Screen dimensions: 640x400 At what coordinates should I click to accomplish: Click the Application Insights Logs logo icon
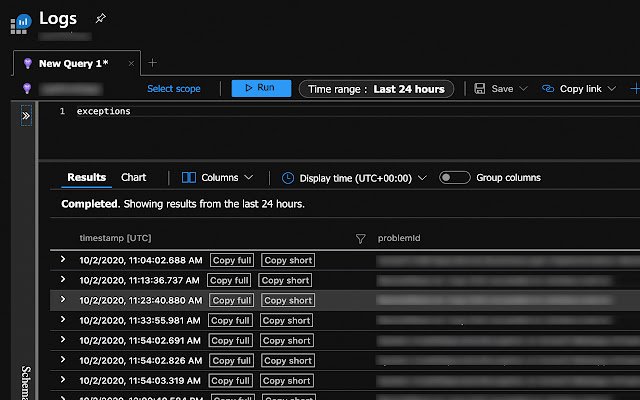pos(21,24)
